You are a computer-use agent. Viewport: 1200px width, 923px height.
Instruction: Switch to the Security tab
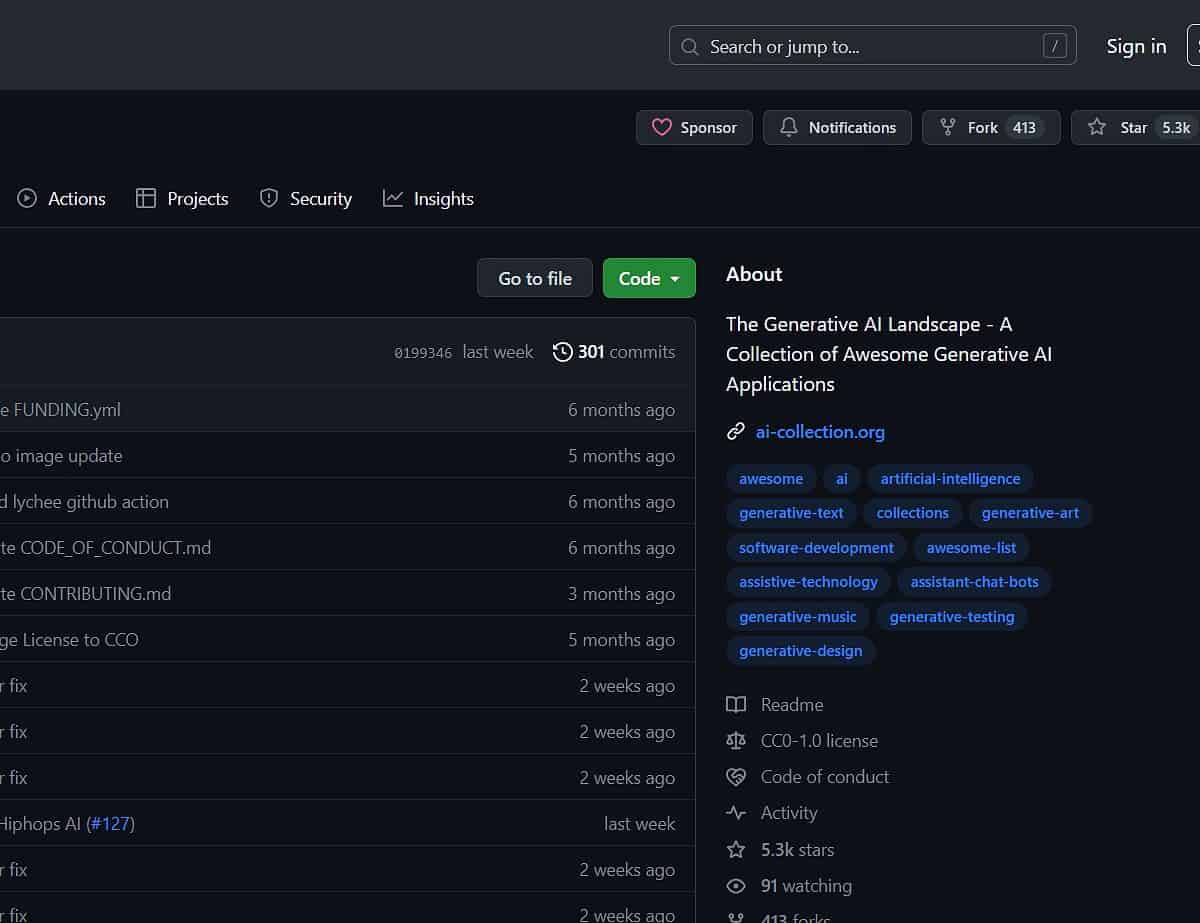click(319, 198)
